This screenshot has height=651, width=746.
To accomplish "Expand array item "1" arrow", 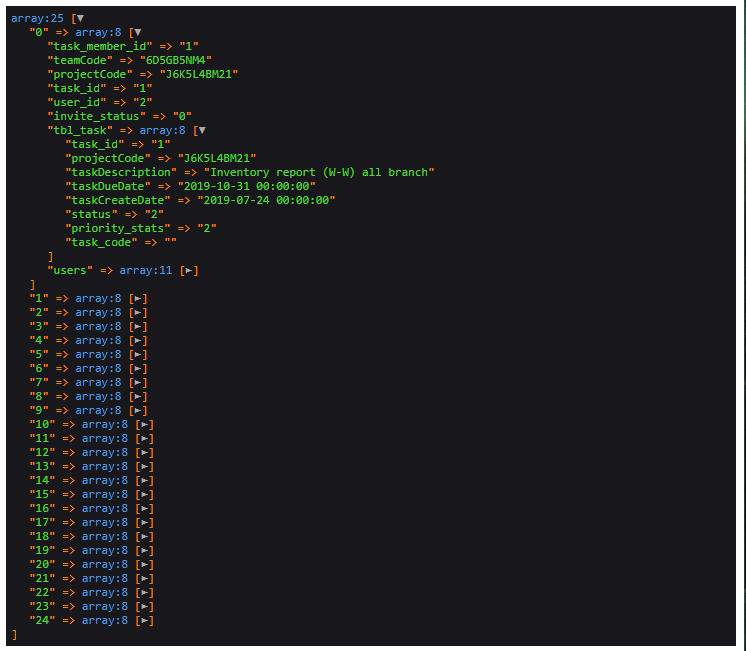I will [140, 298].
